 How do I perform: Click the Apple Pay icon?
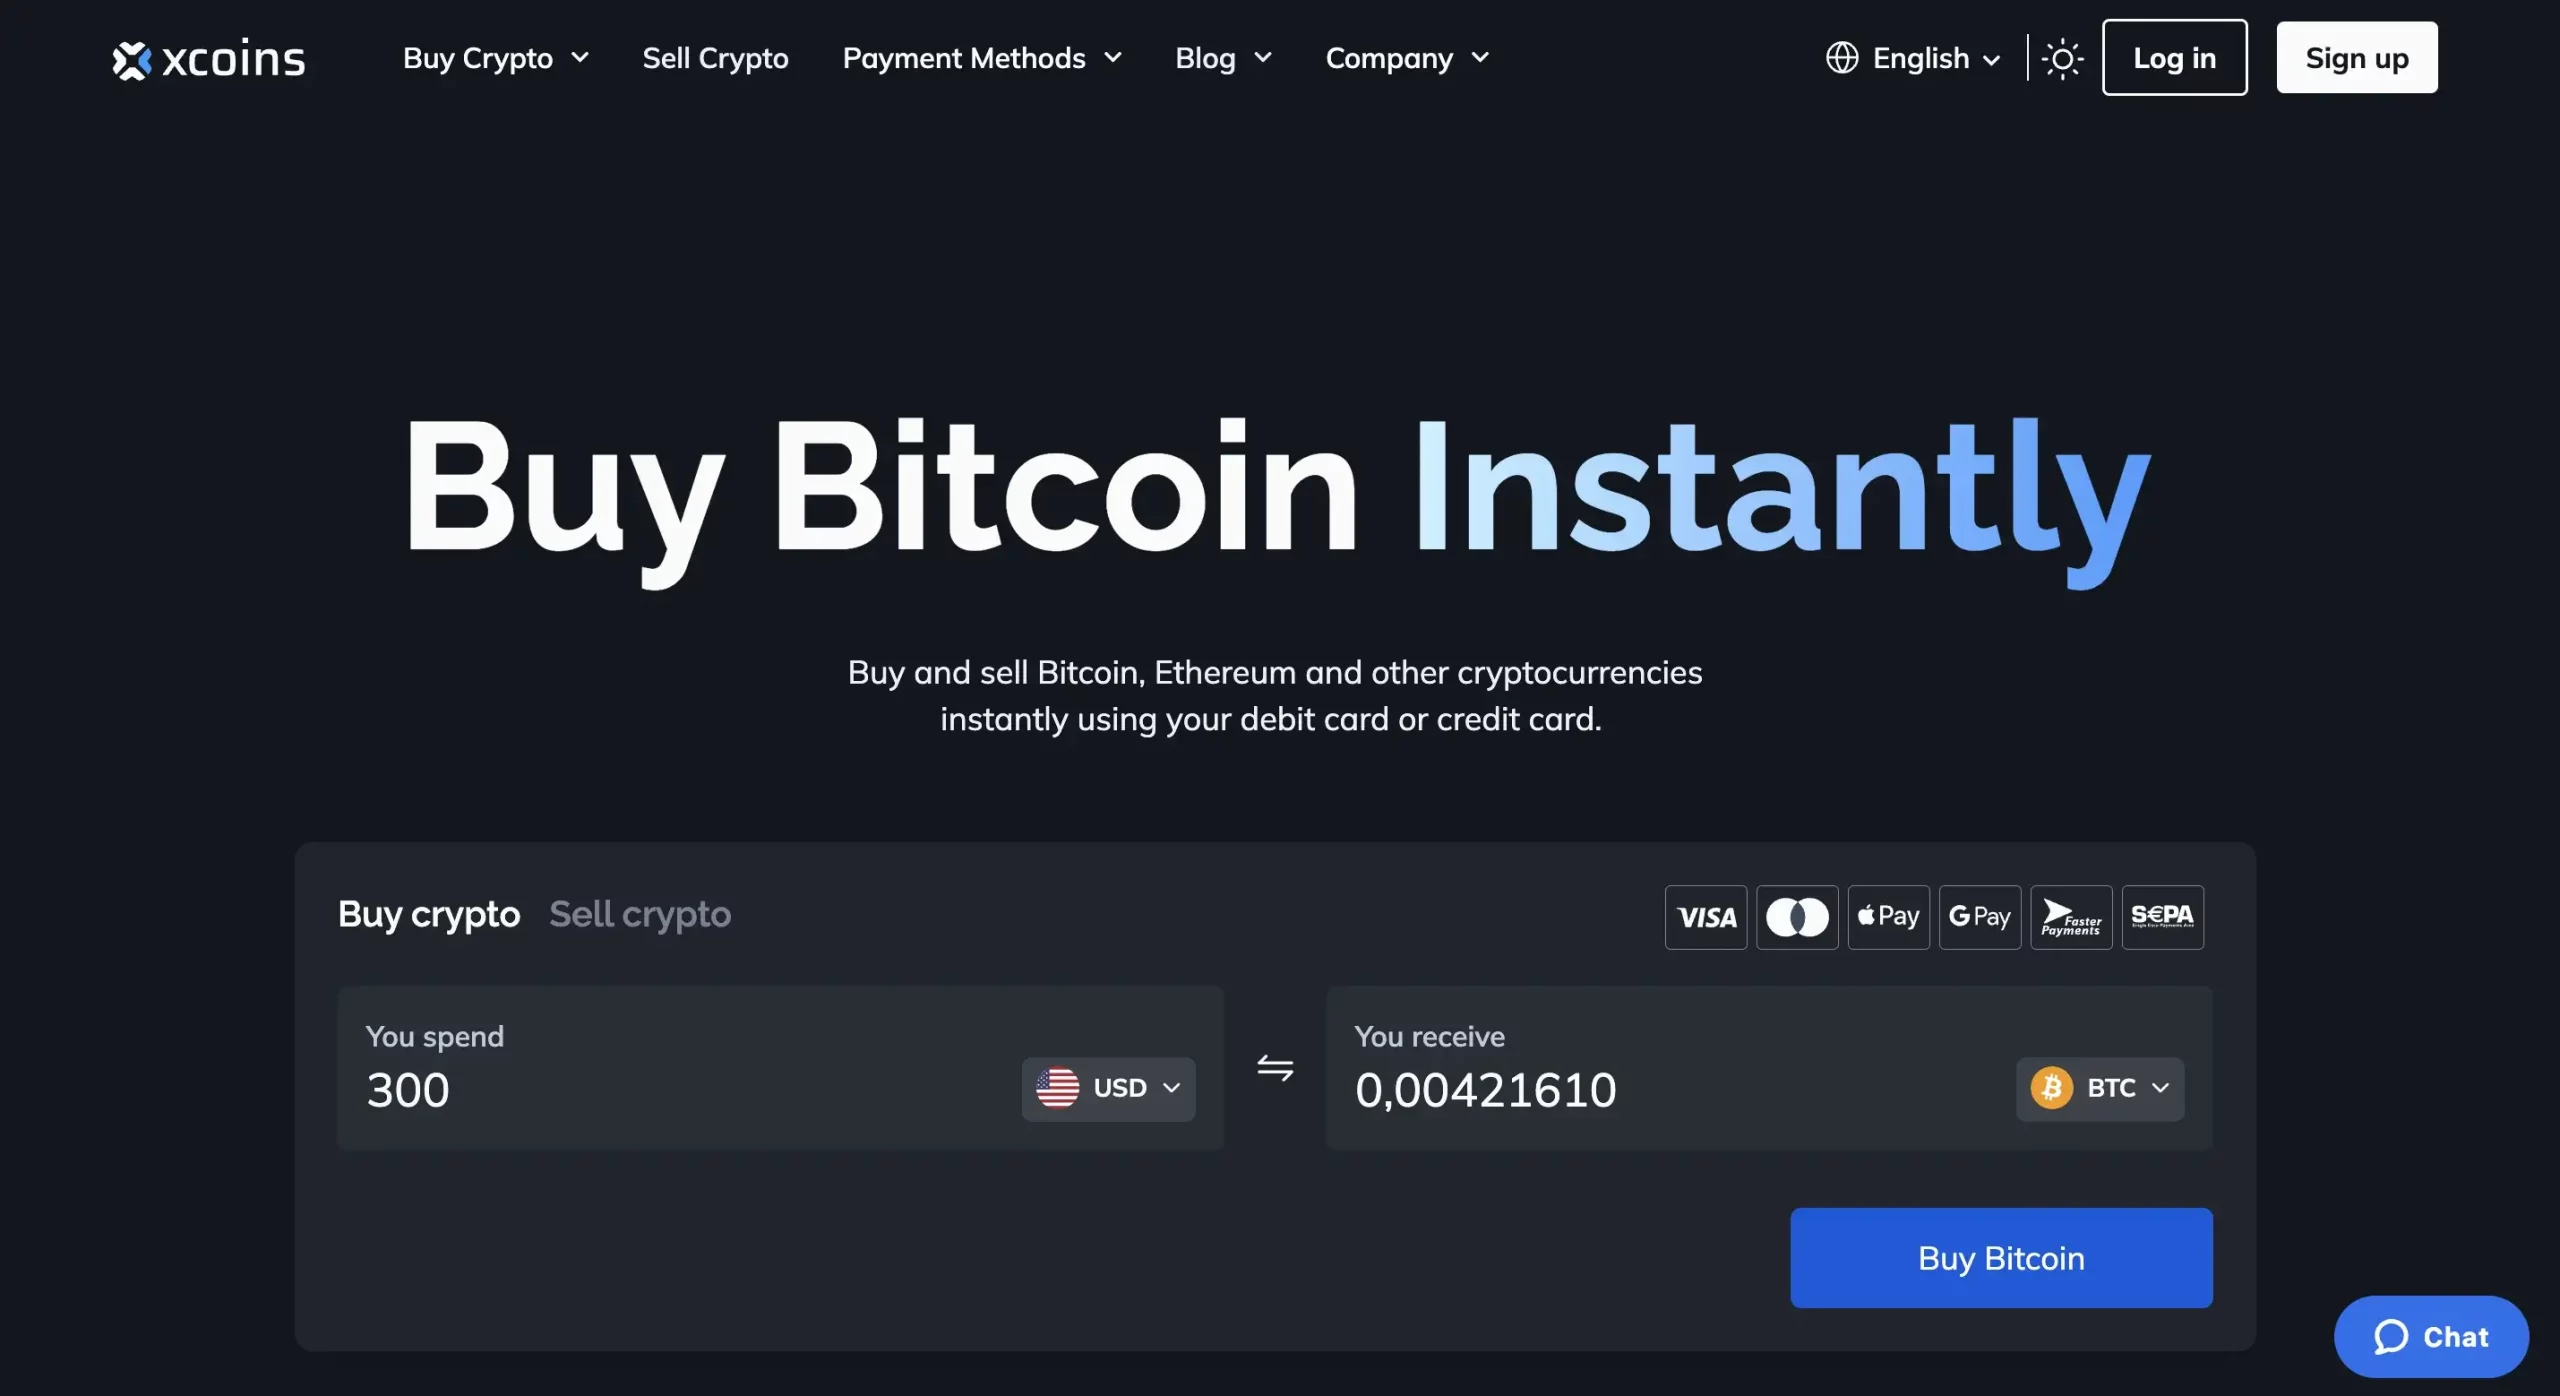[x=1888, y=915]
